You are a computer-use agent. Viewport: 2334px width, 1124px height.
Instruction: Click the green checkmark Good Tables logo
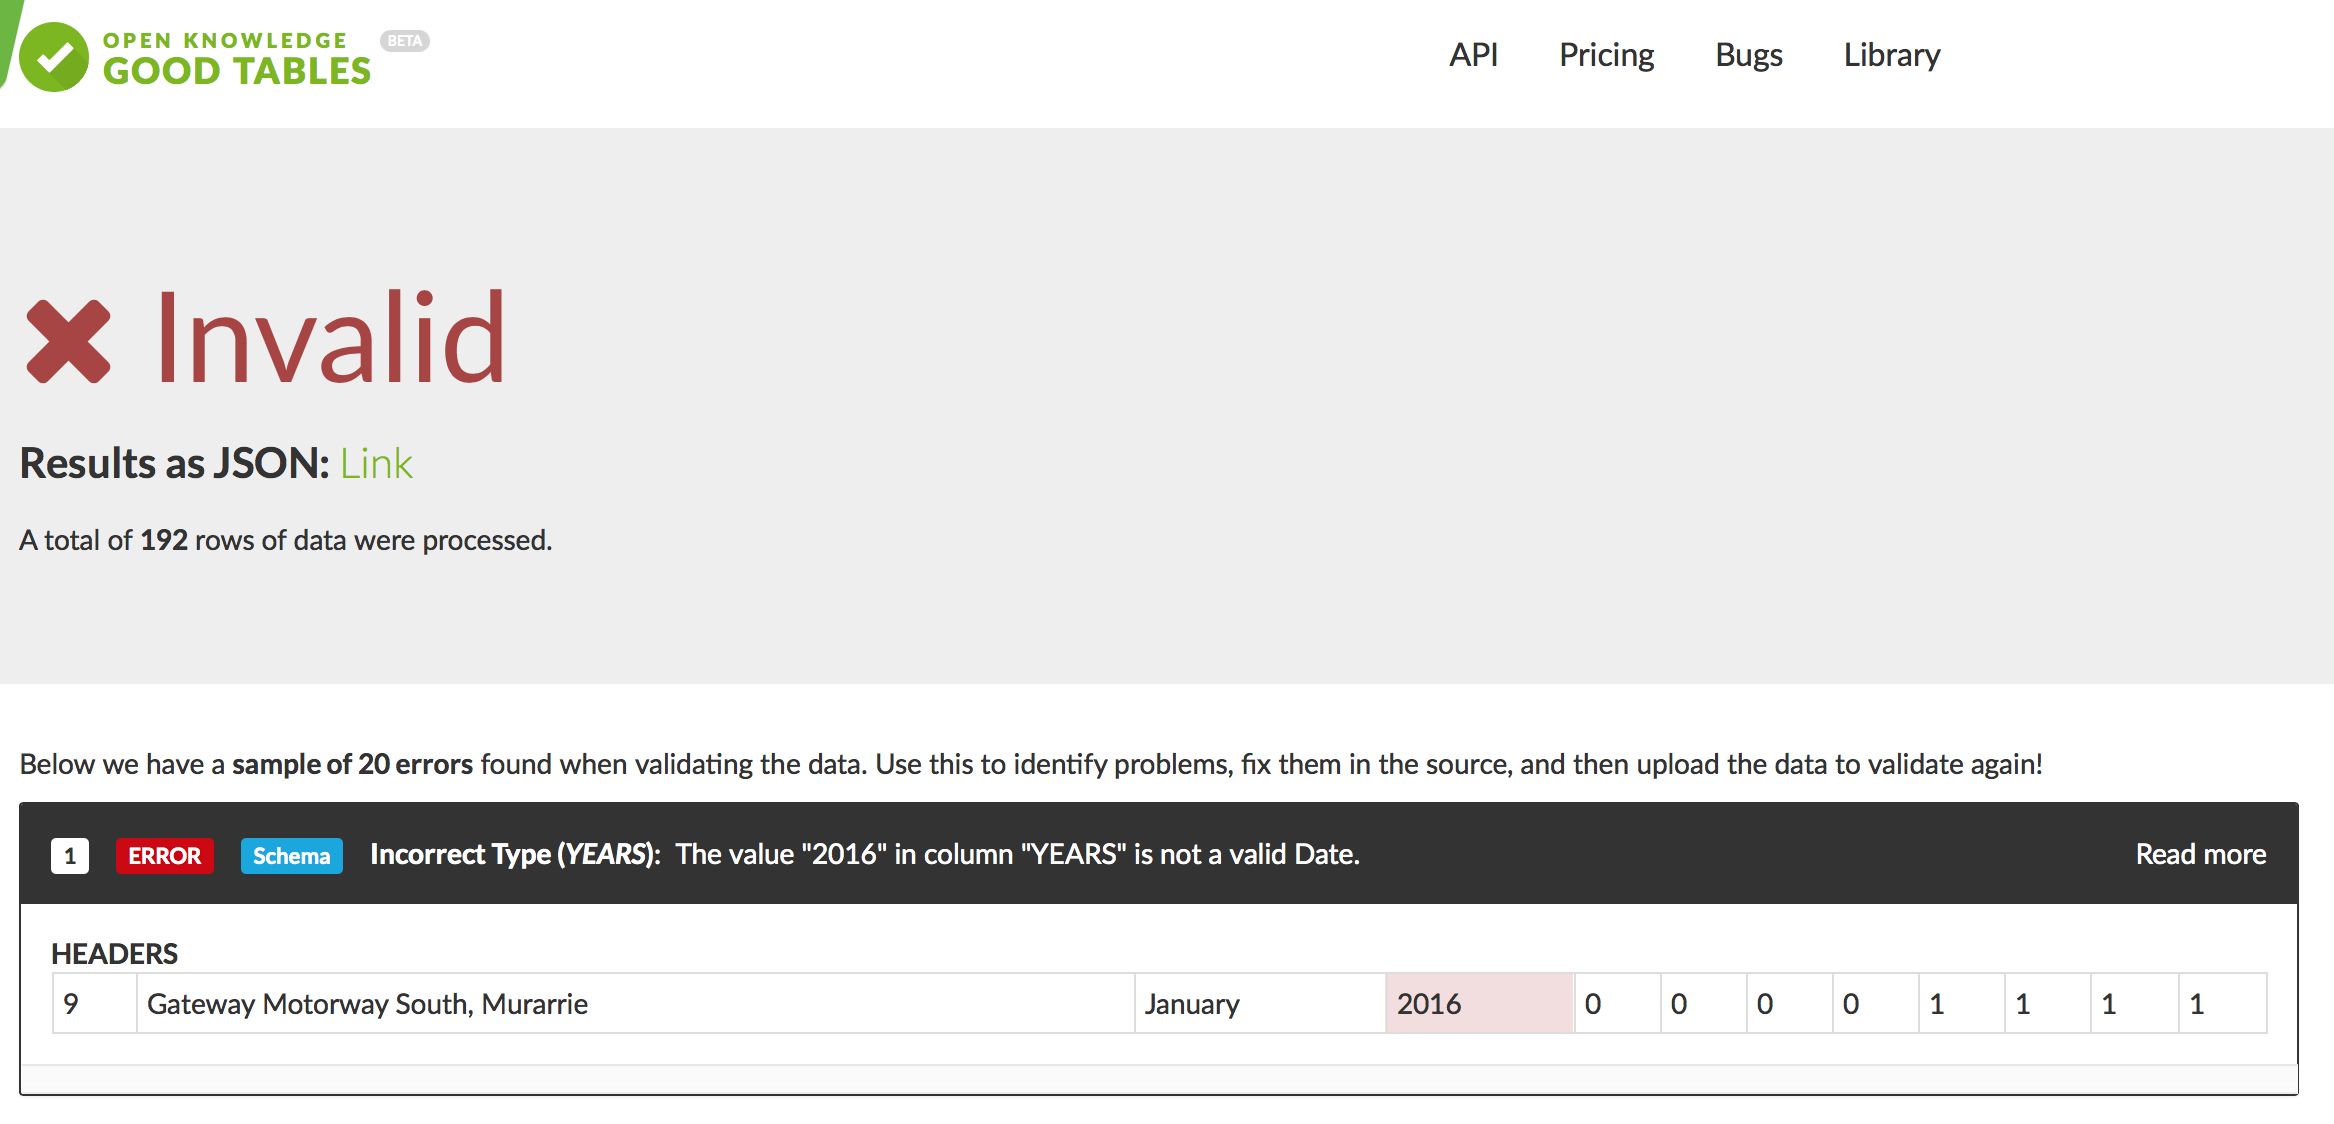[x=54, y=57]
